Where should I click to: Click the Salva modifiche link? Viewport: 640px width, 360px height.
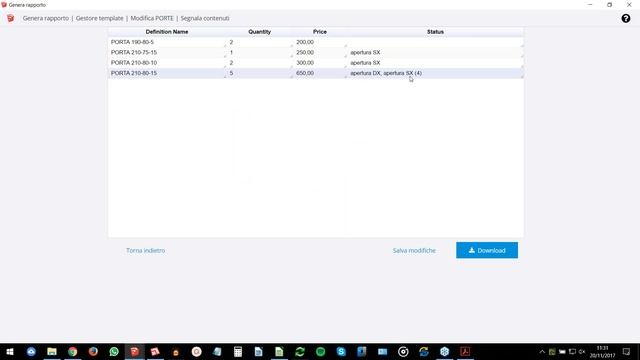point(414,250)
